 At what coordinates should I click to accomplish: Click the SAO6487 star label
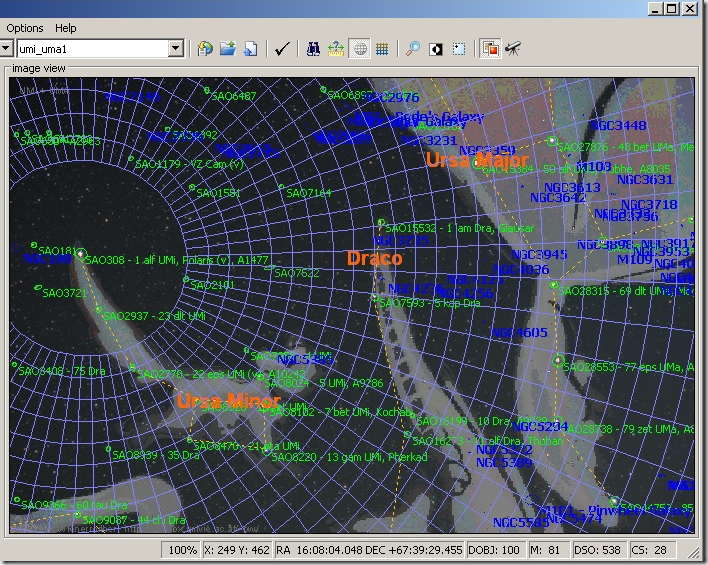[x=233, y=96]
